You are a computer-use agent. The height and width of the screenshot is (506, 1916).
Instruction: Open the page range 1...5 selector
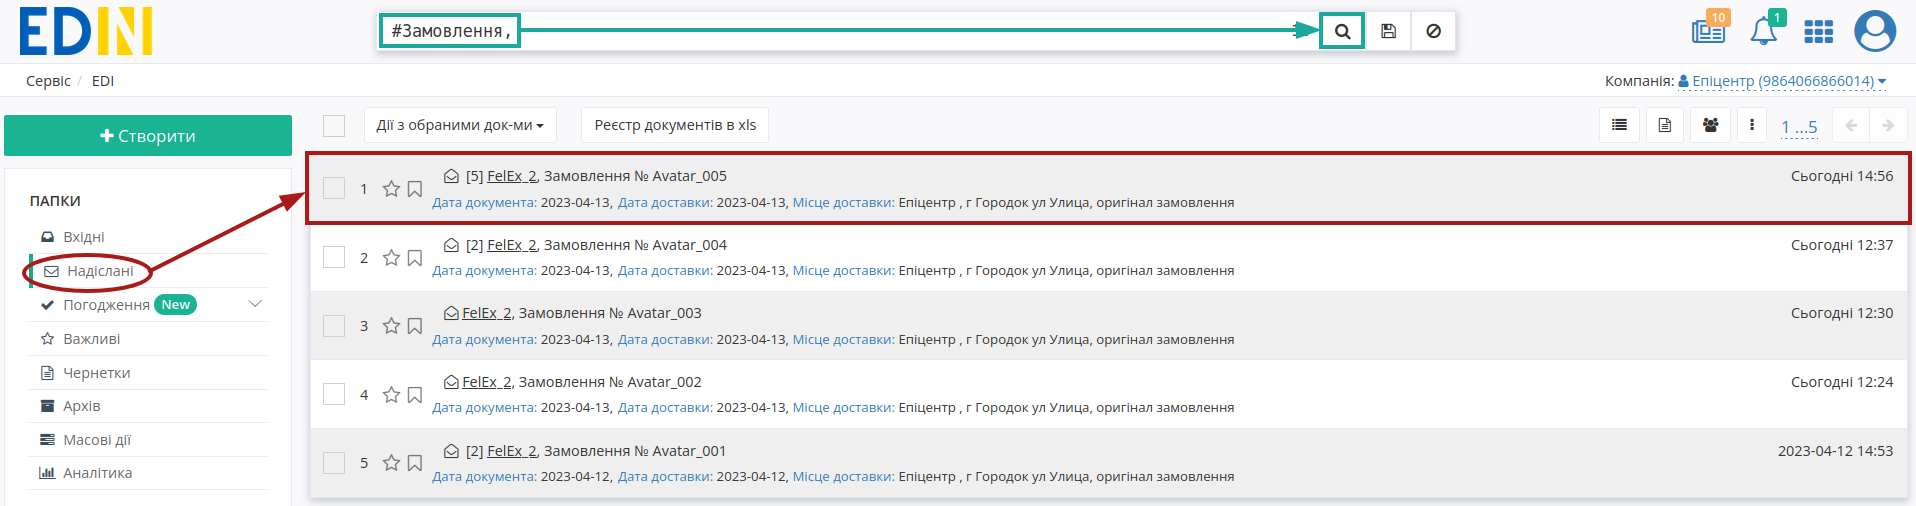1799,127
